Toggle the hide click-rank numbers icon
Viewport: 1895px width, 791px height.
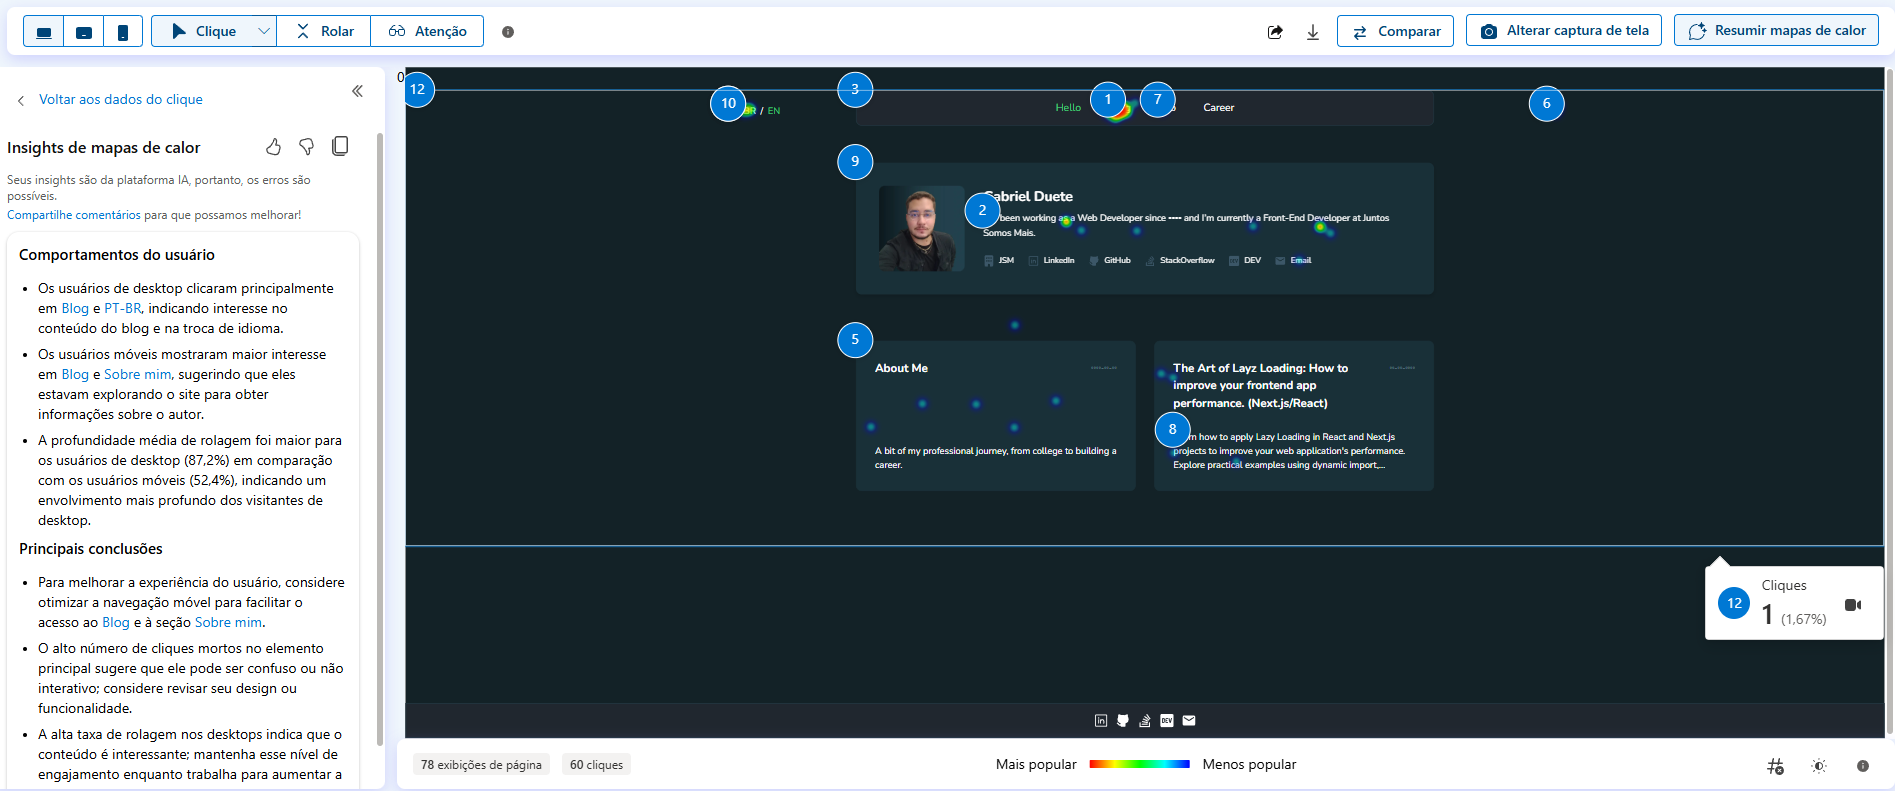(1775, 766)
